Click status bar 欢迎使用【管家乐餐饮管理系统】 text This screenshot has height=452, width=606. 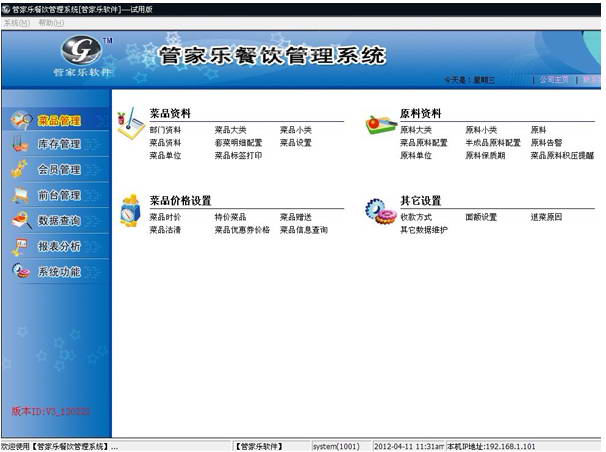click(60, 447)
